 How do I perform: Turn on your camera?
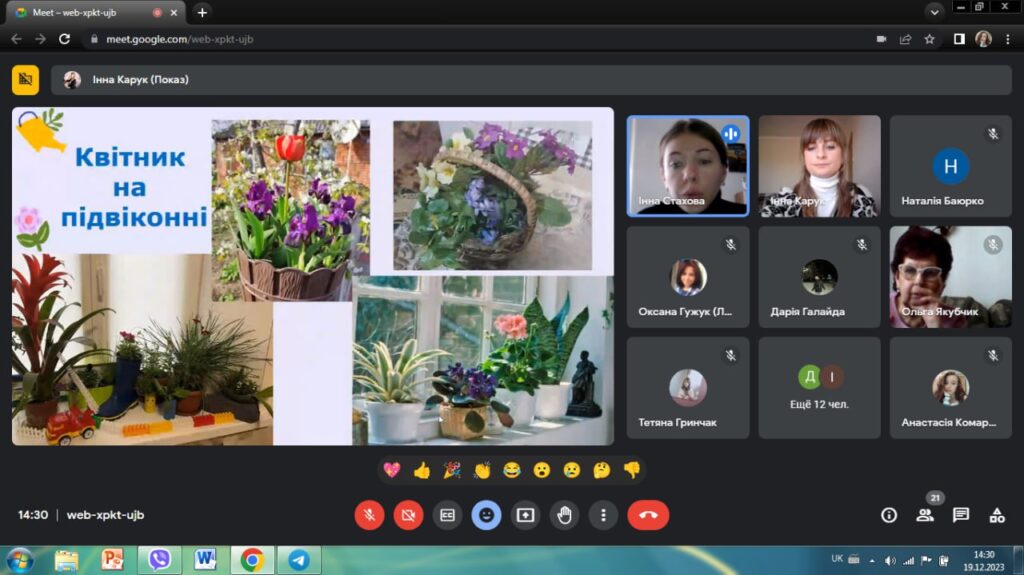408,515
